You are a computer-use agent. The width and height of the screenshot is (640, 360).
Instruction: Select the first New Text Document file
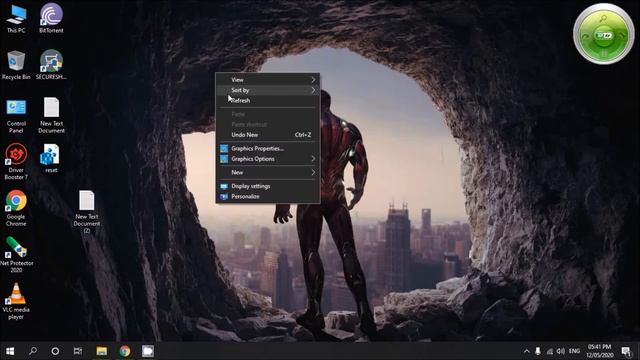(51, 115)
